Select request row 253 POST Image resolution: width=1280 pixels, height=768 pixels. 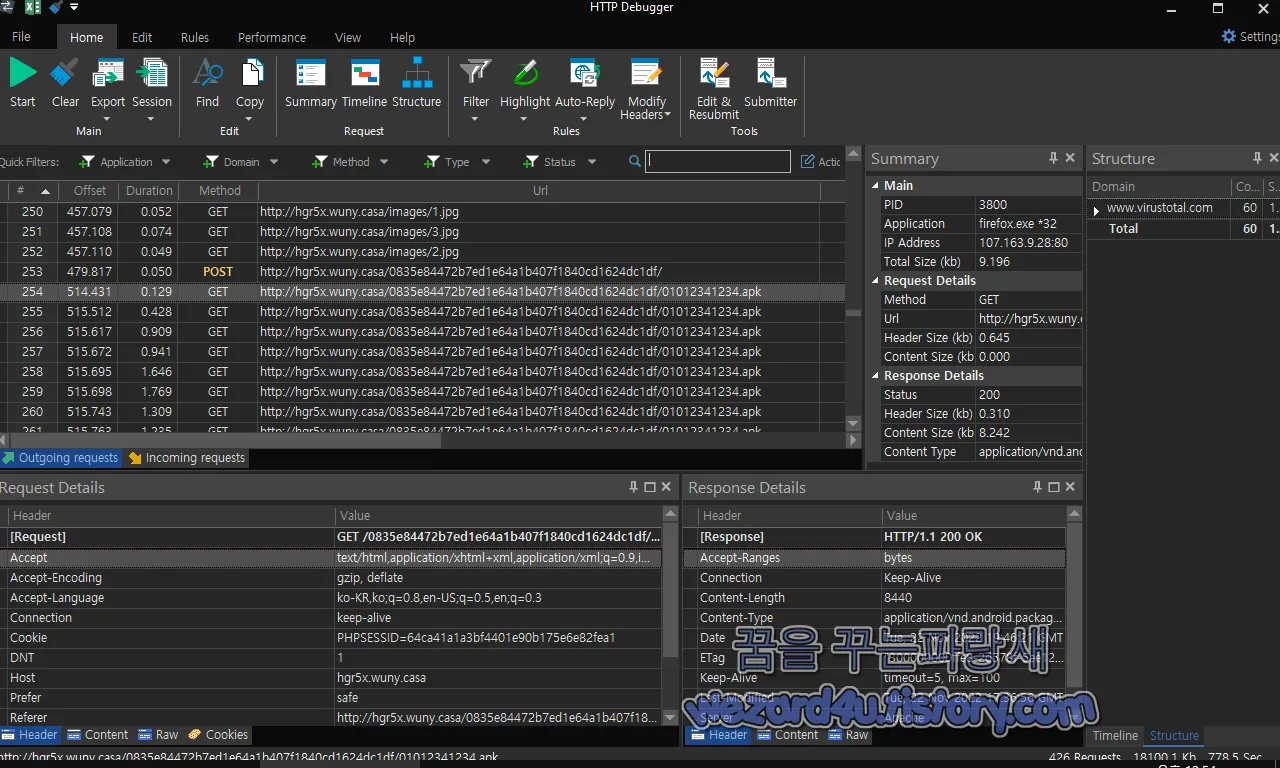click(x=422, y=272)
